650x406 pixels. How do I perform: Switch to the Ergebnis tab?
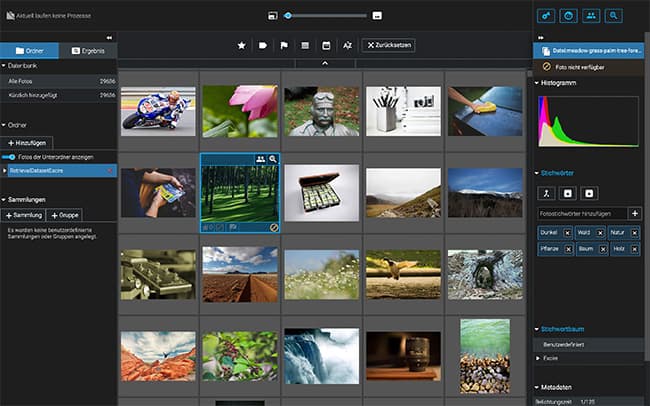(88, 51)
